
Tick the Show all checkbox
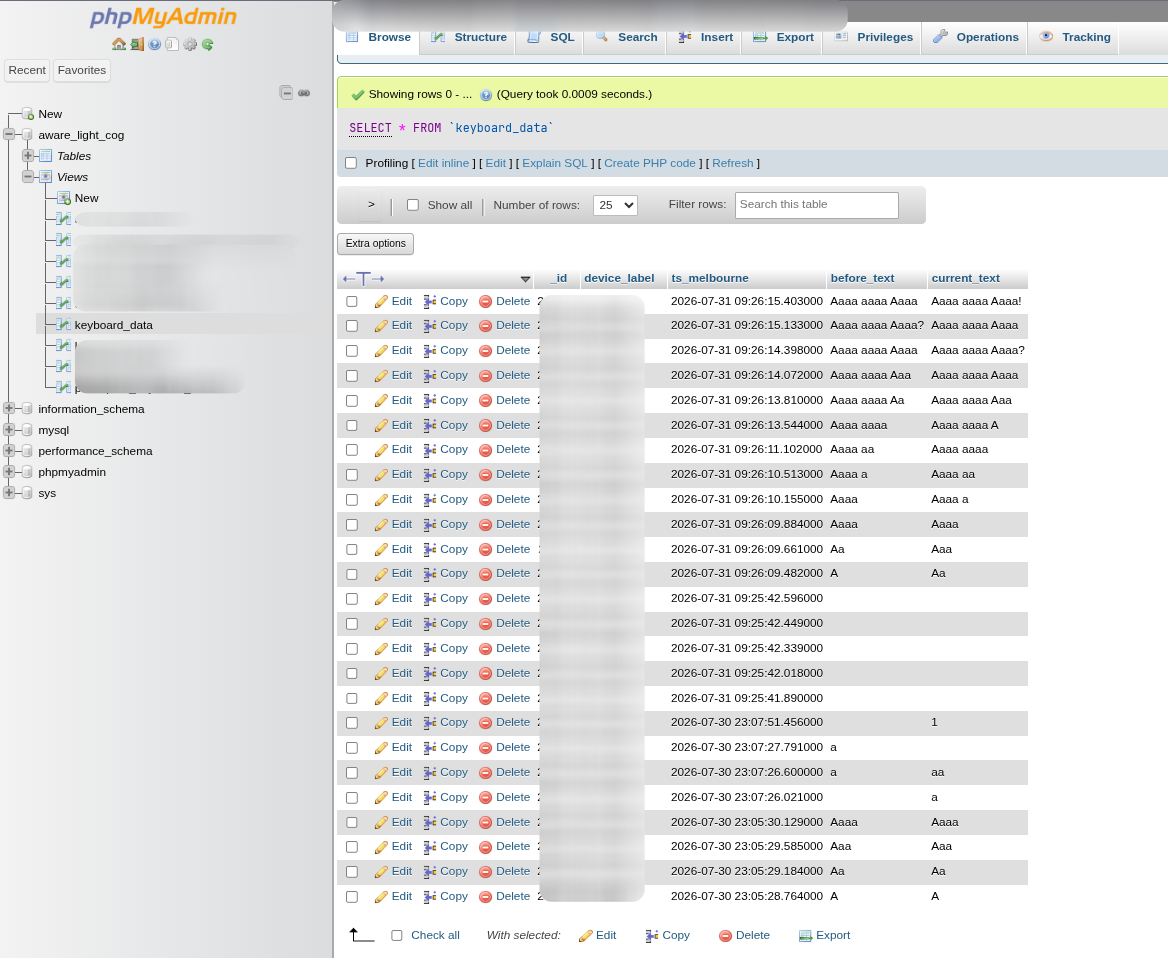click(x=413, y=205)
